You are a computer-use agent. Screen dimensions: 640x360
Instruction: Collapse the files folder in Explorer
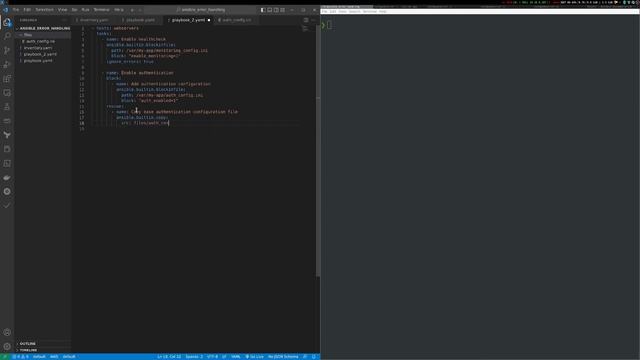point(43,35)
